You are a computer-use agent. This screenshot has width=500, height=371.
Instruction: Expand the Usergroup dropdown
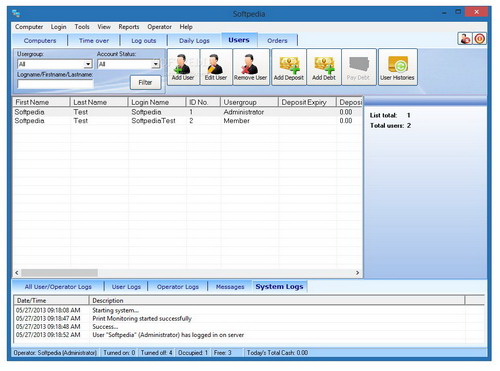88,64
